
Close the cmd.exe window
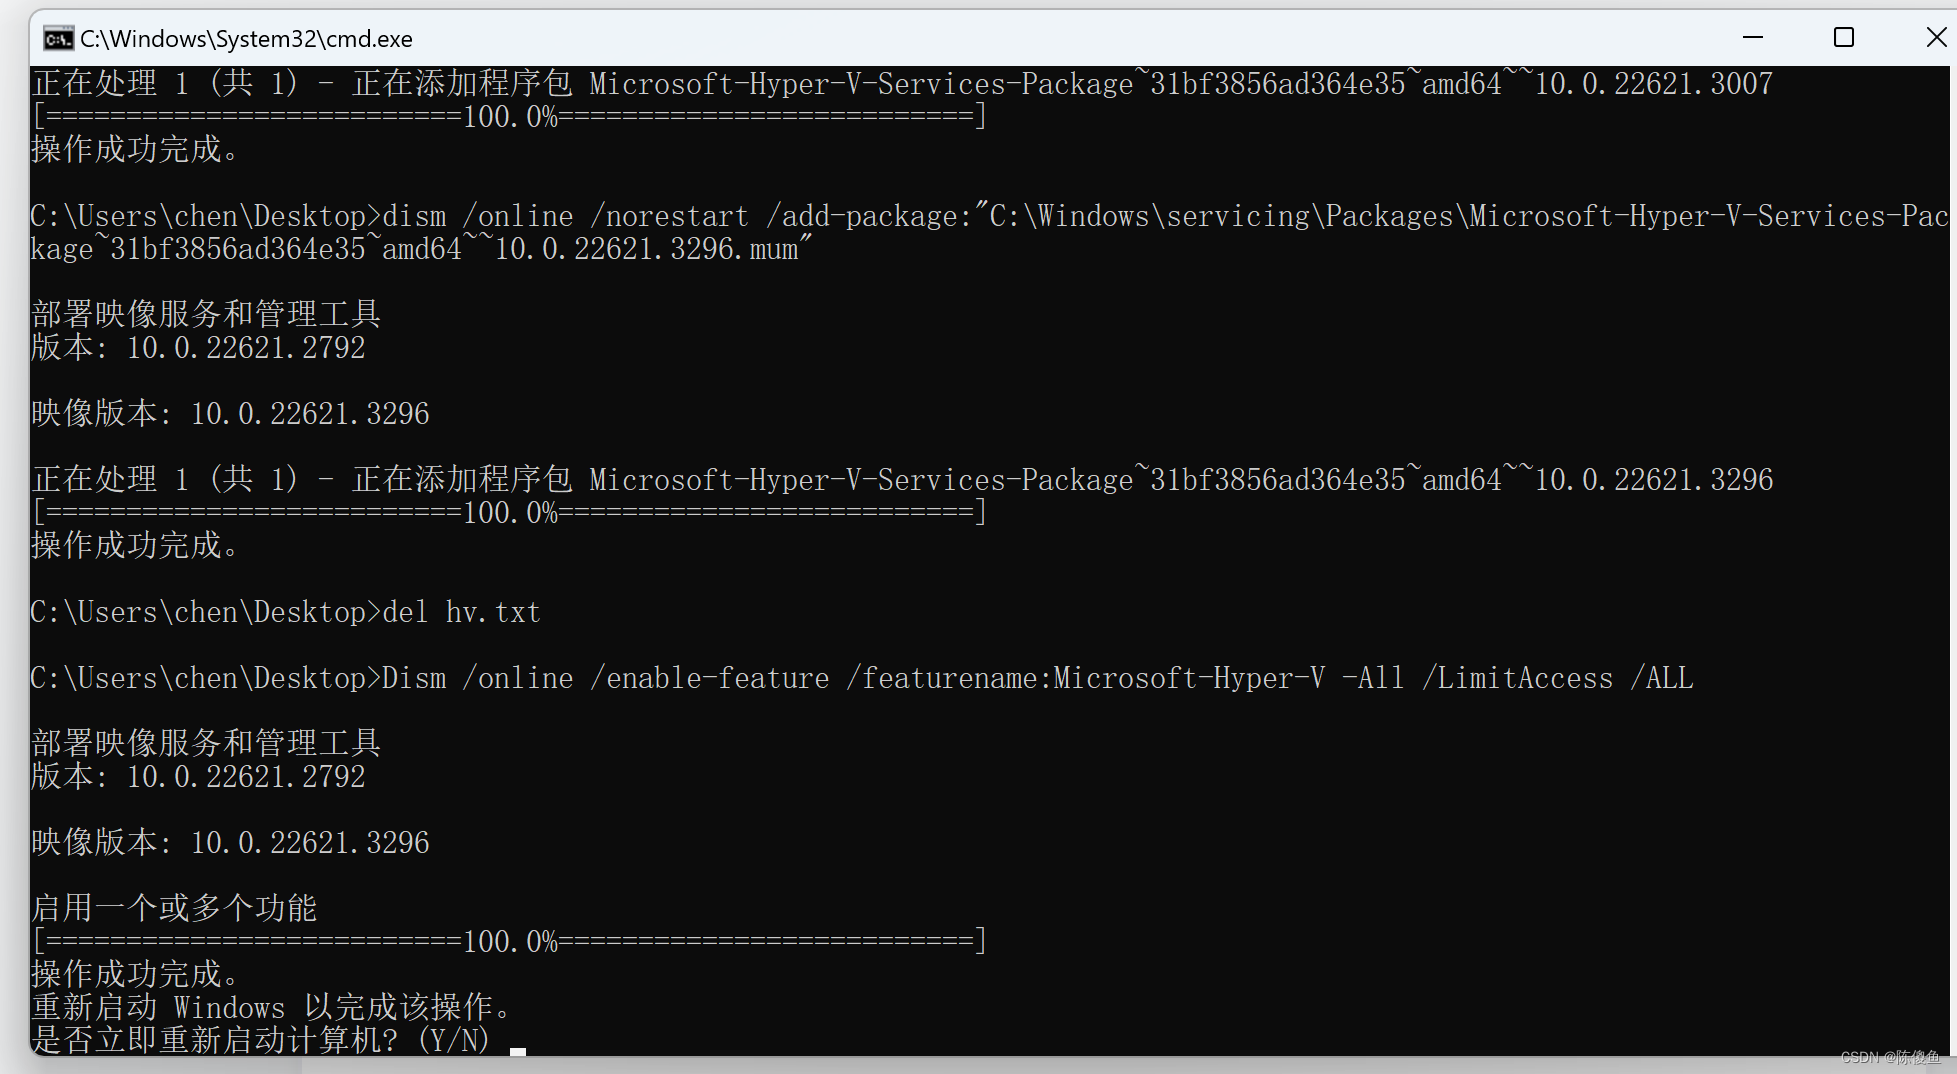click(x=1936, y=38)
